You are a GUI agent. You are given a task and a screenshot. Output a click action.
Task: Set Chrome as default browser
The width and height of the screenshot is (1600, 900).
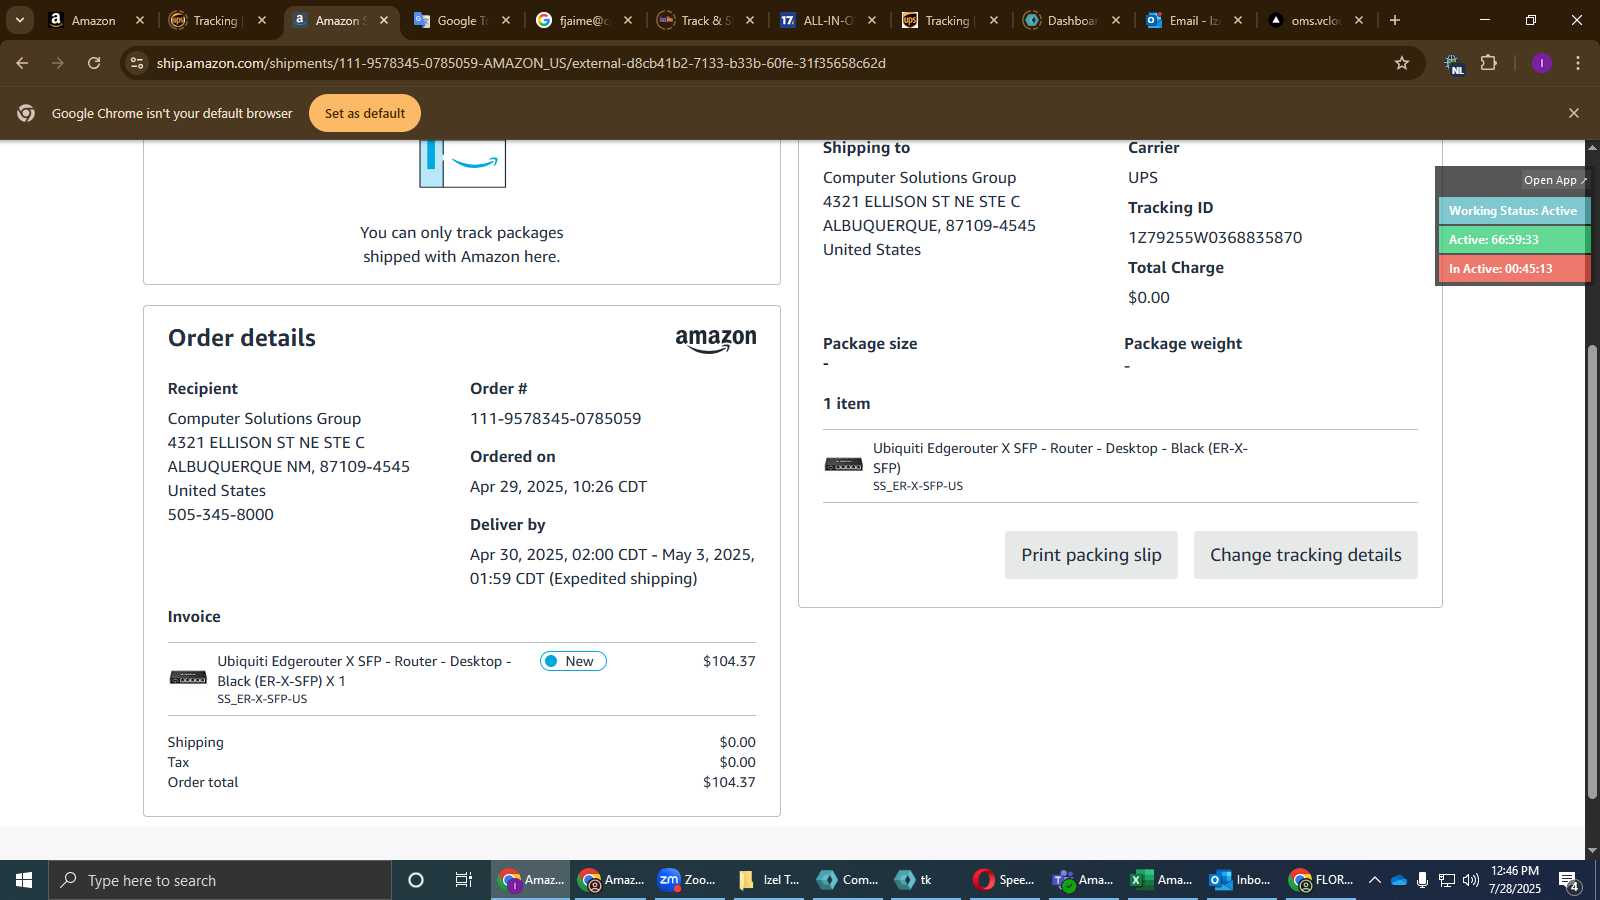point(365,113)
